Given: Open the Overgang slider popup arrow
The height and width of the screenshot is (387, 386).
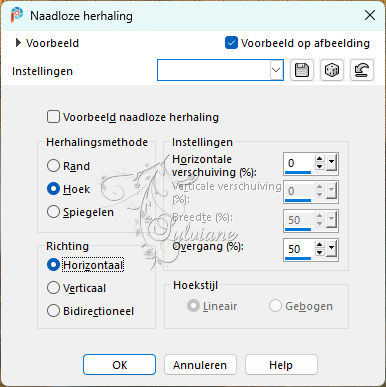Looking at the screenshot, I should coord(331,248).
